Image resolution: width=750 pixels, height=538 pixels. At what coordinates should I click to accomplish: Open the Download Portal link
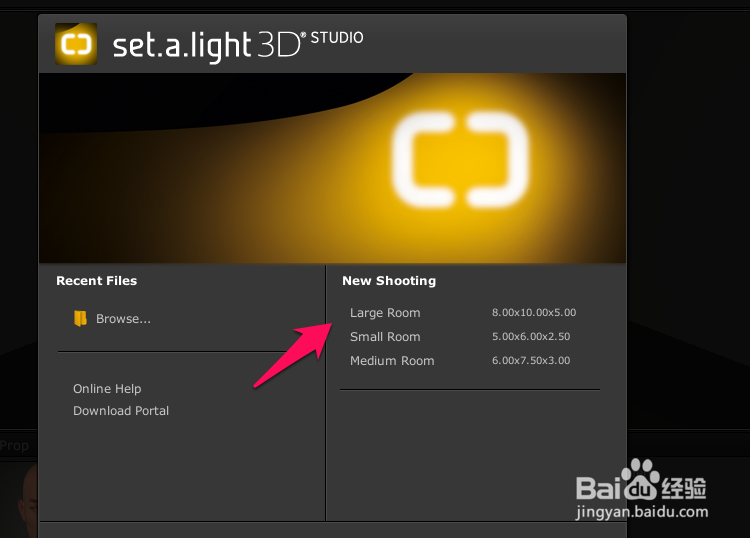(121, 411)
